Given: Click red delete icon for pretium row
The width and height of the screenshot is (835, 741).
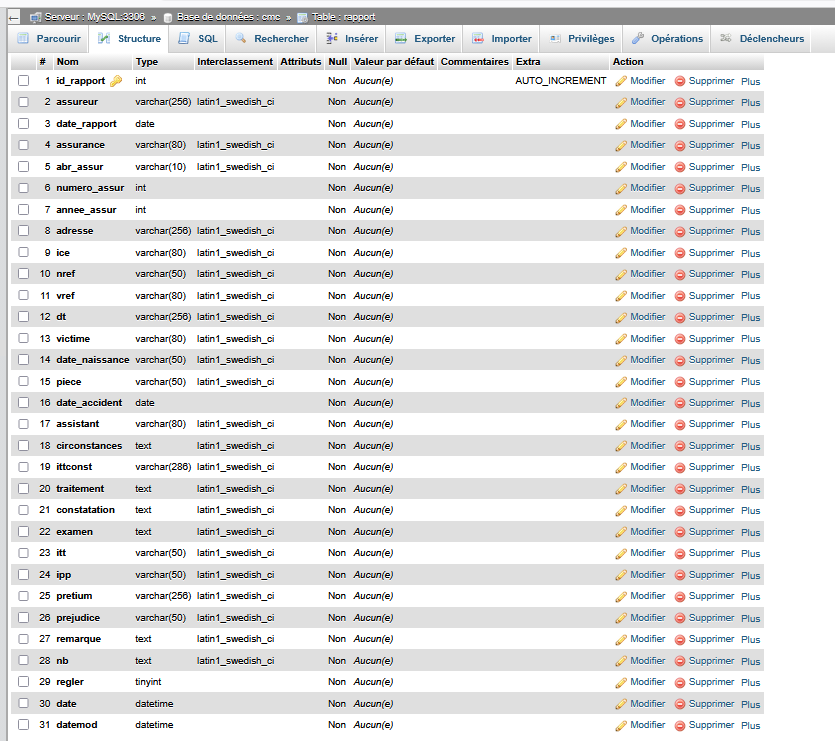Looking at the screenshot, I should click(x=680, y=596).
